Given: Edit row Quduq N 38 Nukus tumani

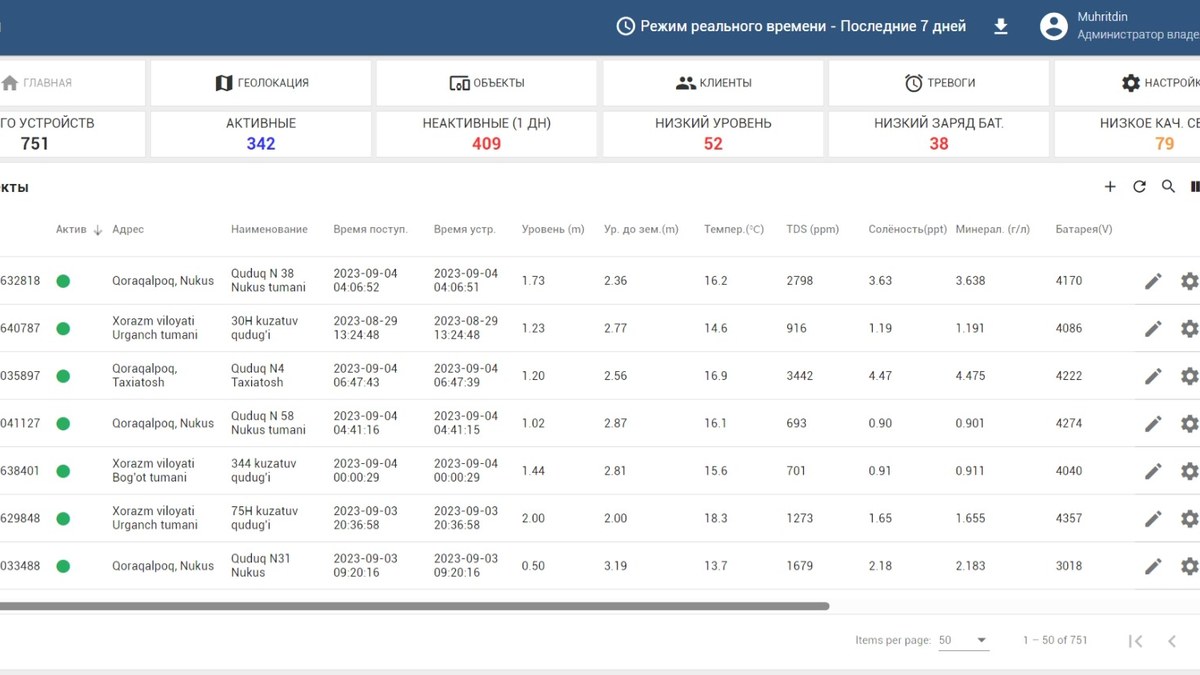Looking at the screenshot, I should point(1153,281).
